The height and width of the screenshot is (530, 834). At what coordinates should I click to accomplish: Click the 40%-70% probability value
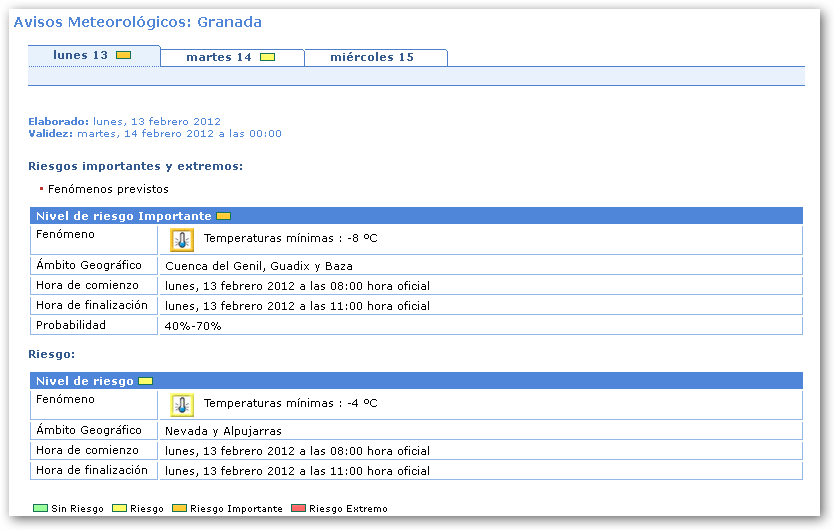(193, 326)
